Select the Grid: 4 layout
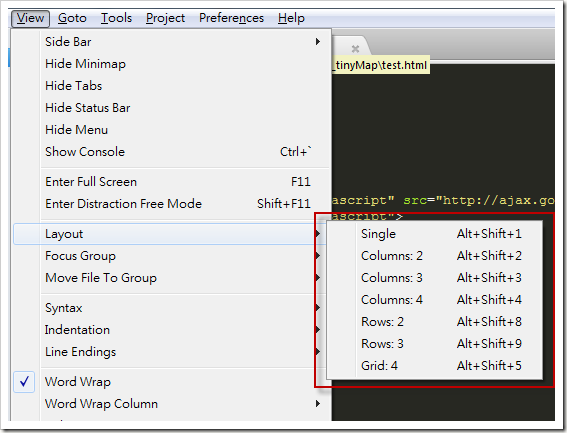The width and height of the screenshot is (567, 433). 434,366
